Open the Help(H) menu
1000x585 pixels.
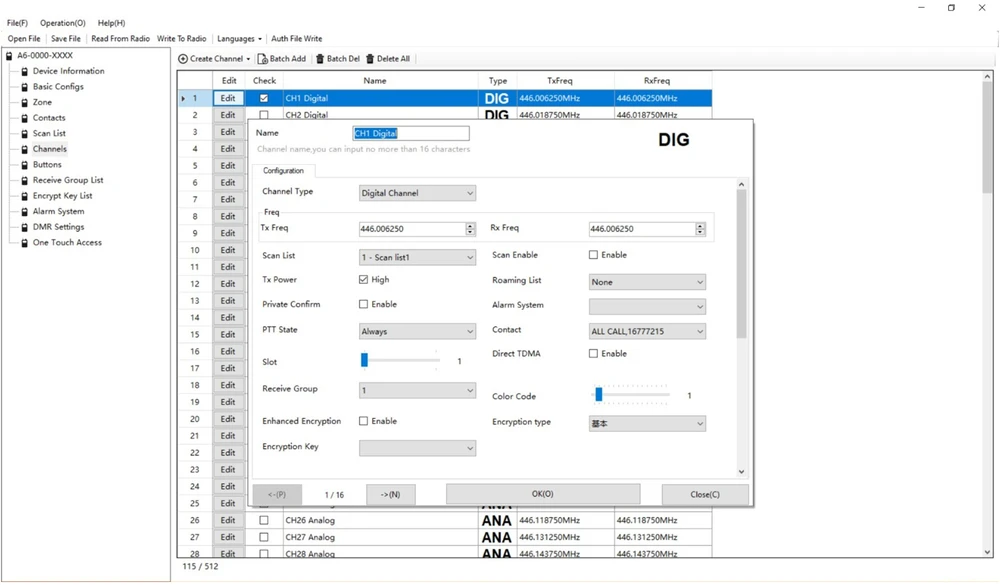click(111, 23)
